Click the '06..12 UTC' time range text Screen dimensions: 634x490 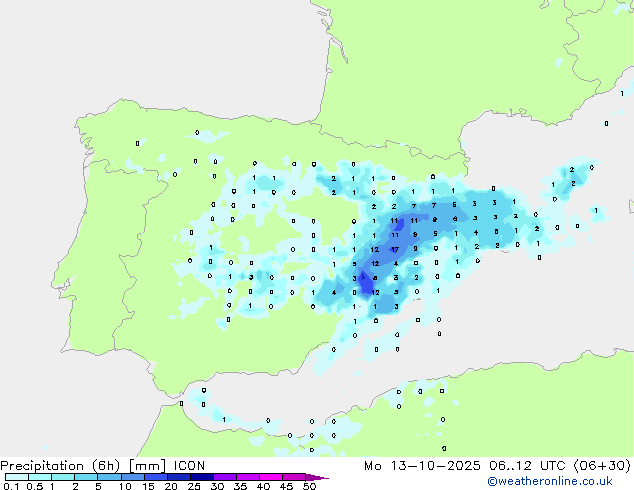[x=527, y=466]
